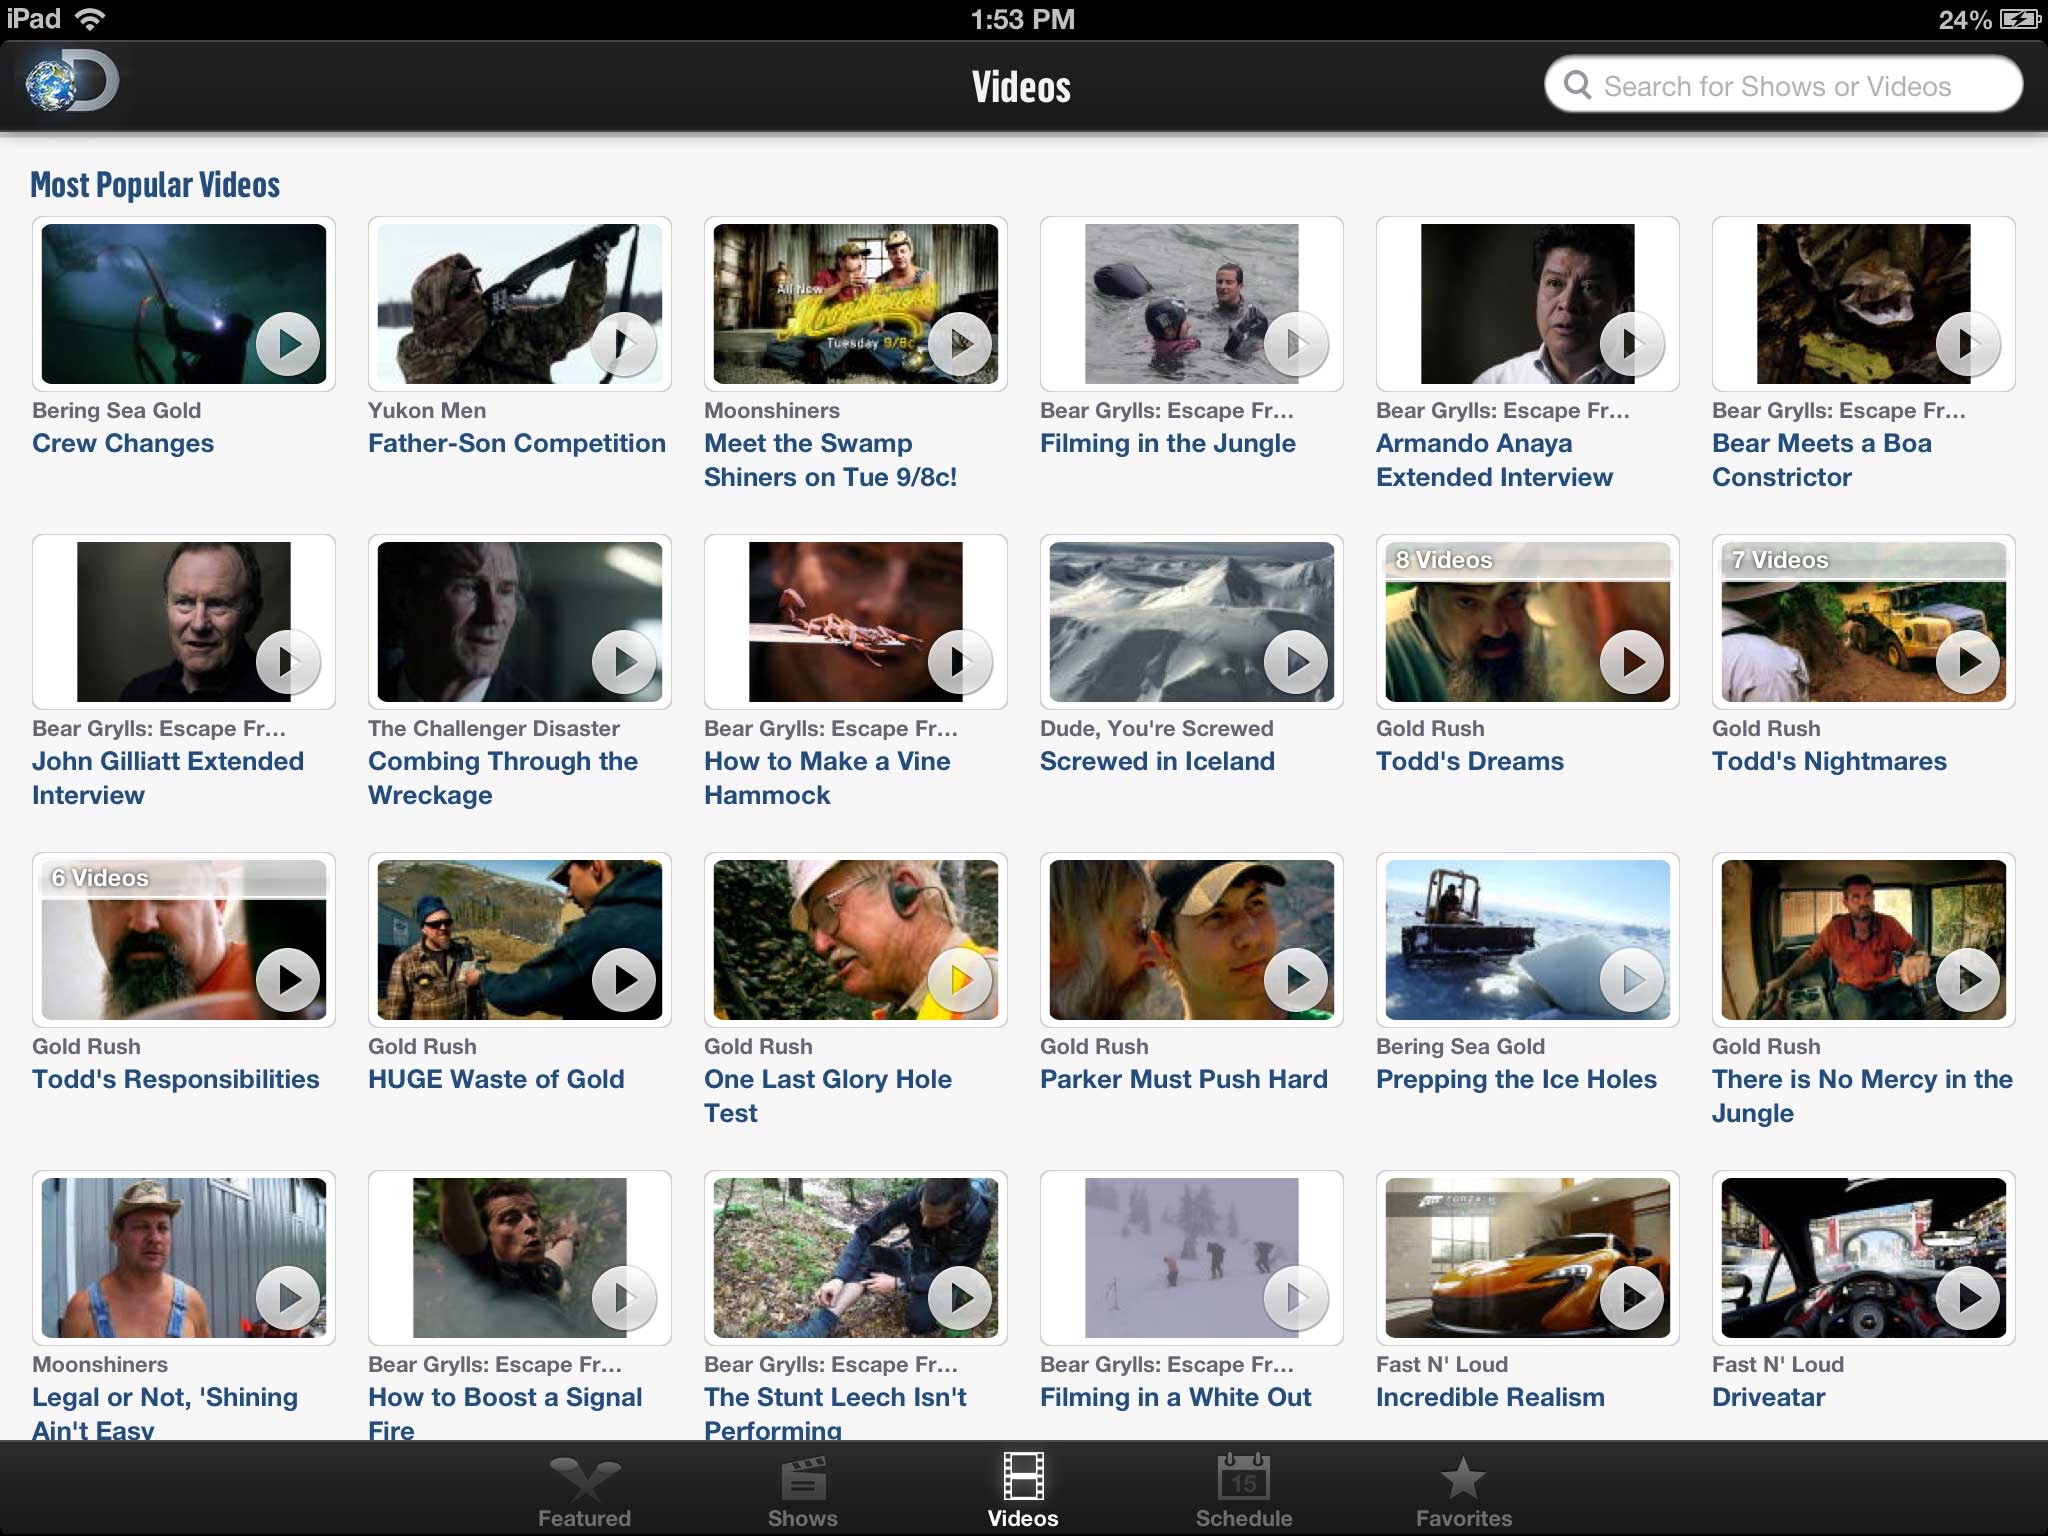Switch to the Shows tab
The image size is (2048, 1536).
802,1491
